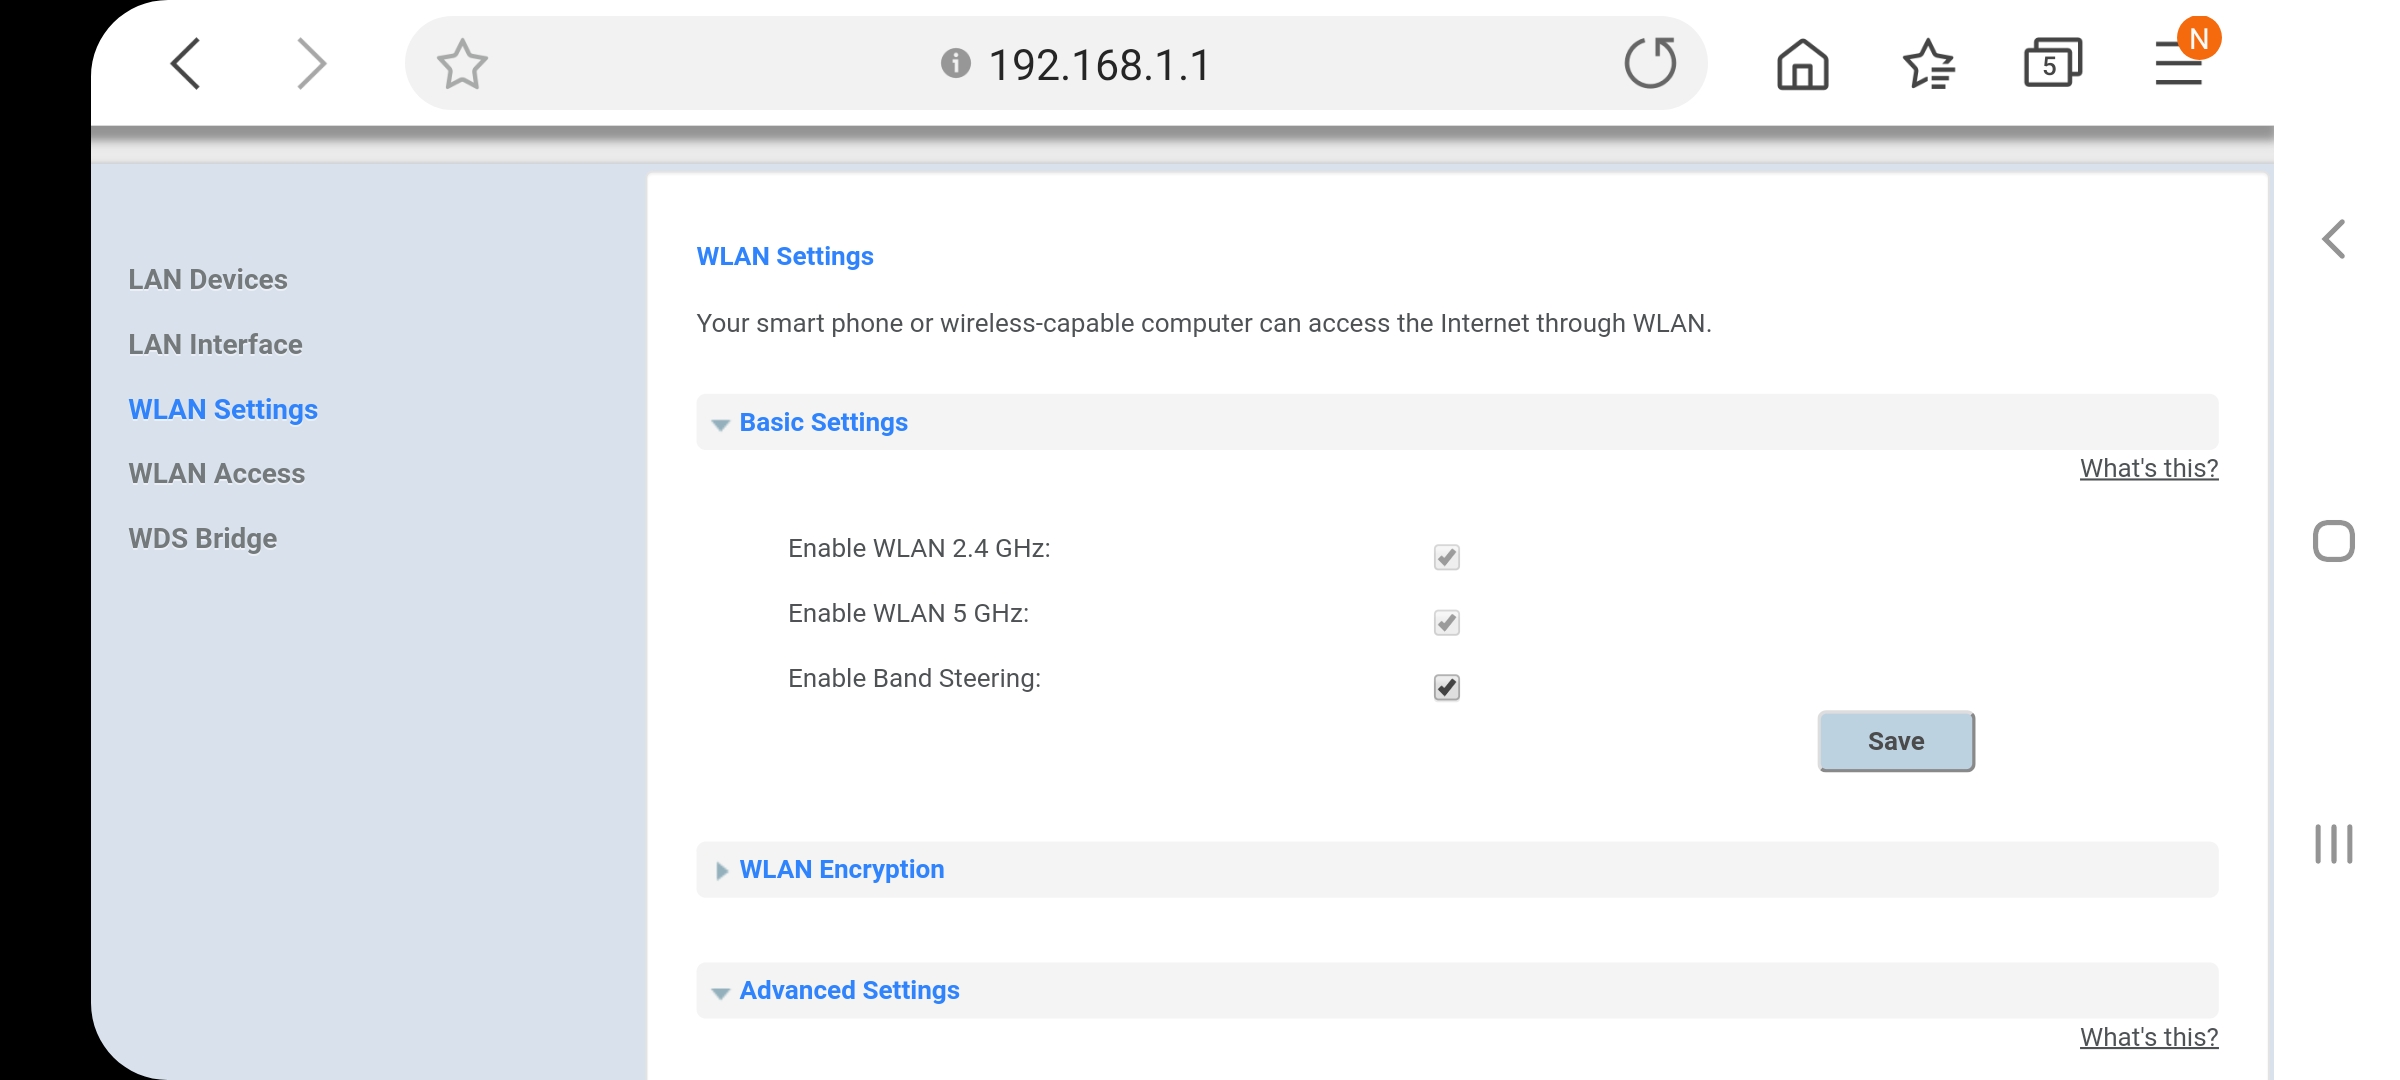Open LAN Devices in the sidebar
The width and height of the screenshot is (2400, 1080).
click(208, 279)
